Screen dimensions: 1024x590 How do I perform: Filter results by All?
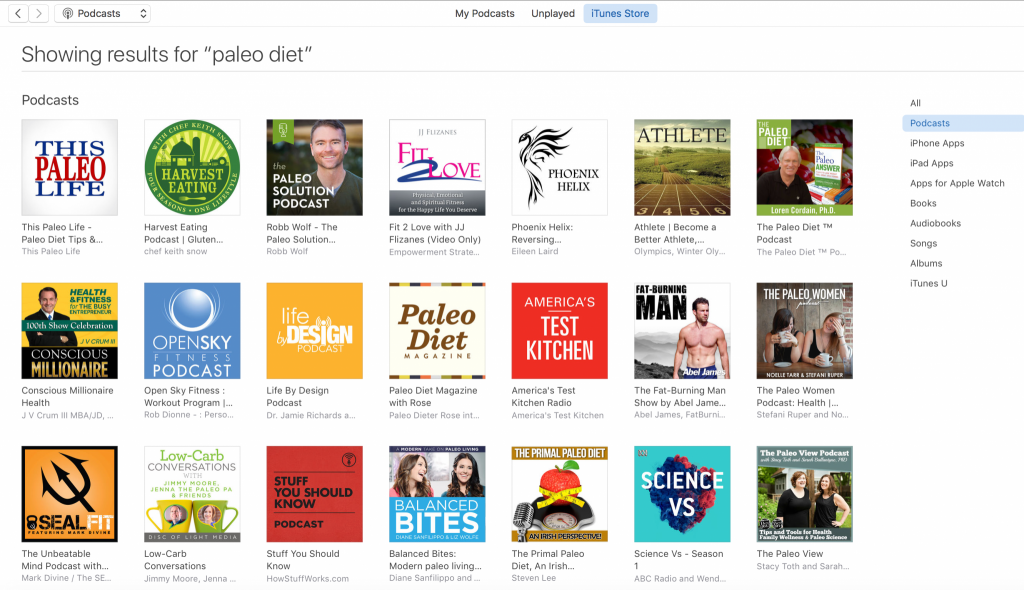click(916, 103)
